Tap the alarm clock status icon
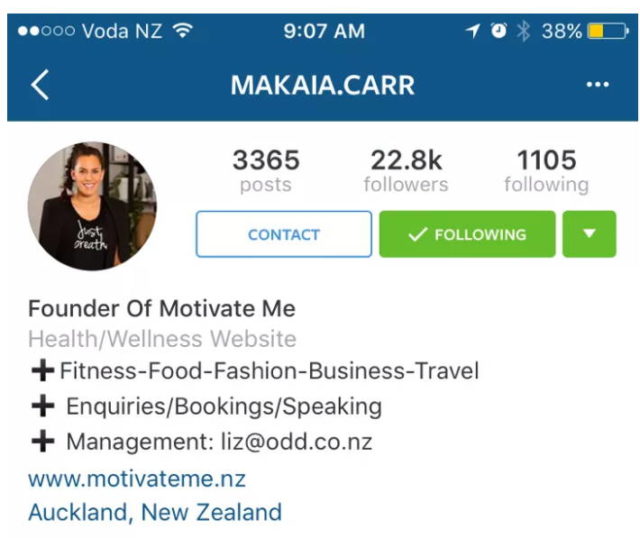 pos(498,31)
